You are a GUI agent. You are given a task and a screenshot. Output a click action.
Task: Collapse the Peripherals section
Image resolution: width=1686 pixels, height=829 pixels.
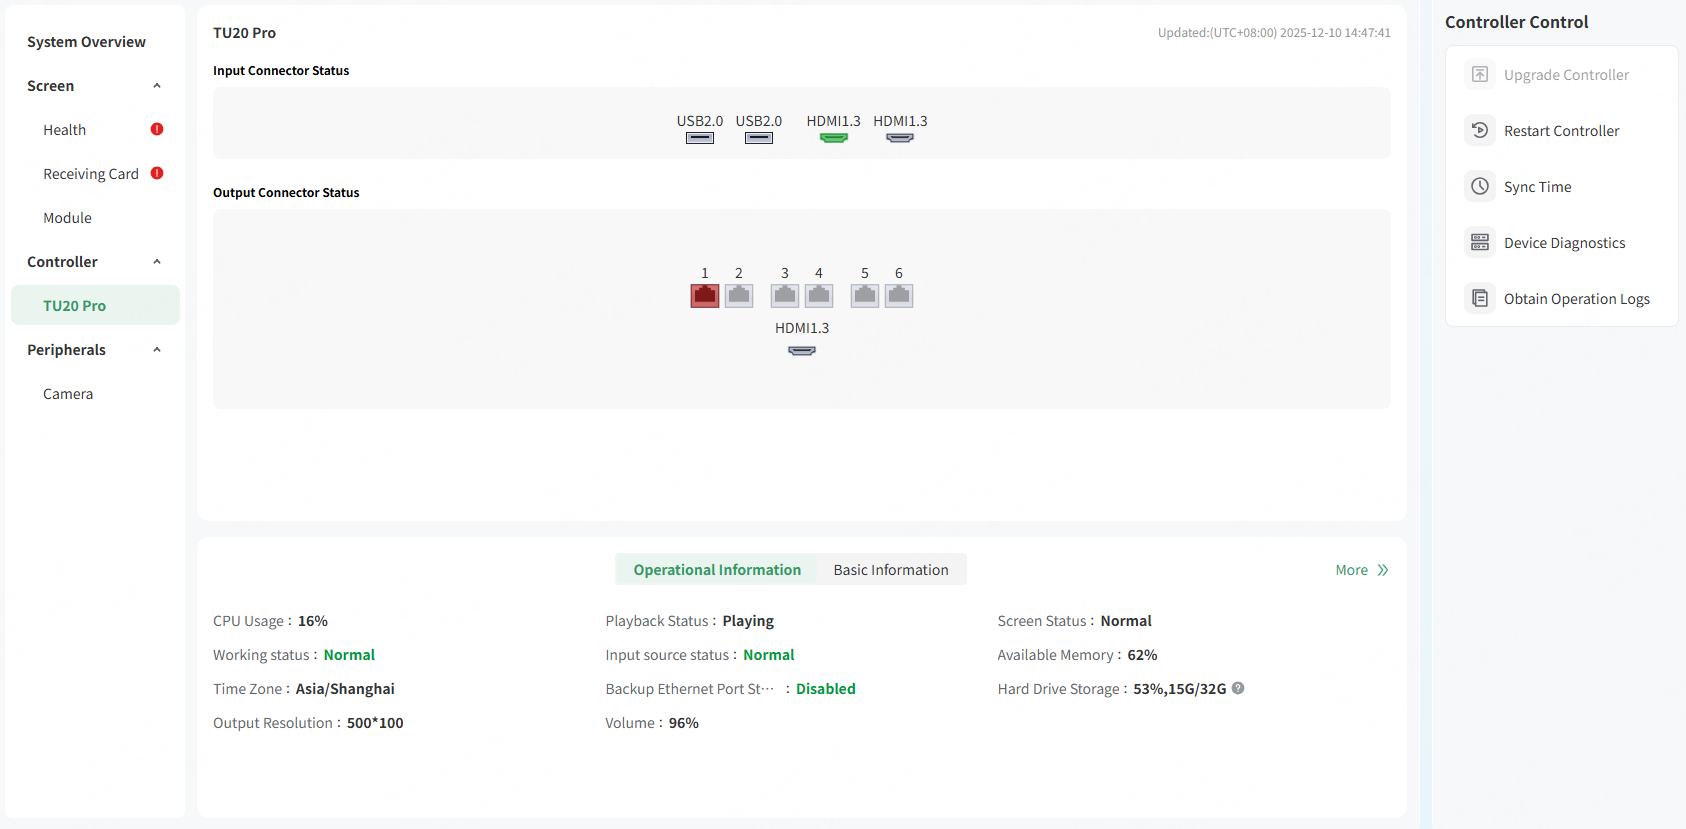pos(157,350)
